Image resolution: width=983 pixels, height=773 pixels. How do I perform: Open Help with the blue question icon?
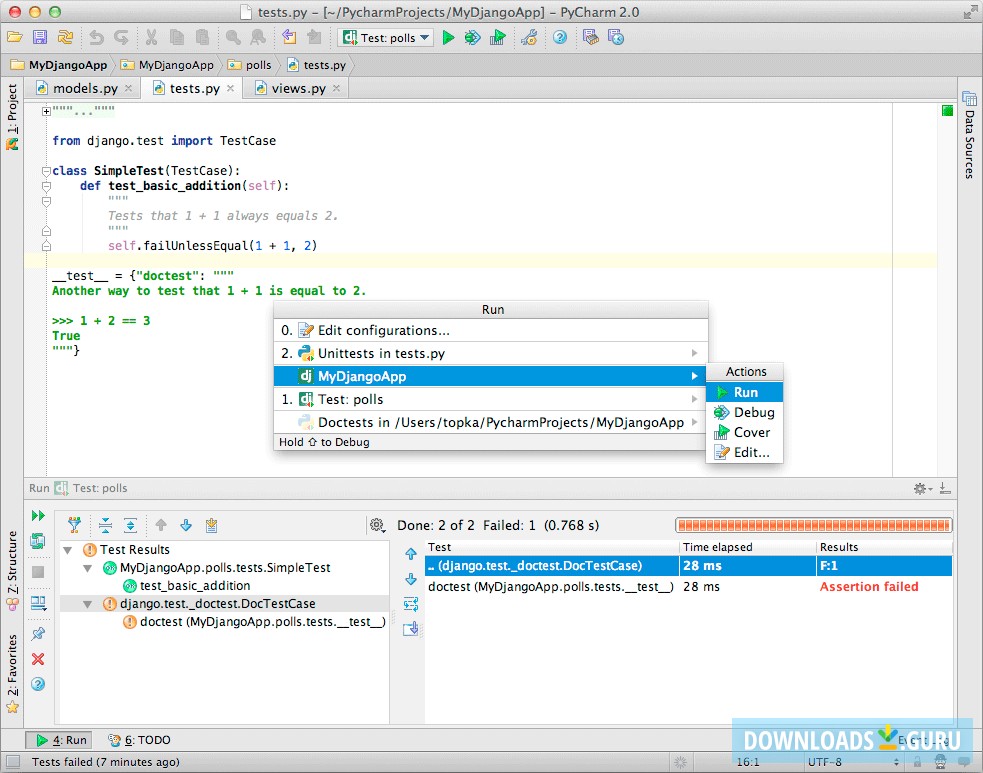tap(560, 38)
